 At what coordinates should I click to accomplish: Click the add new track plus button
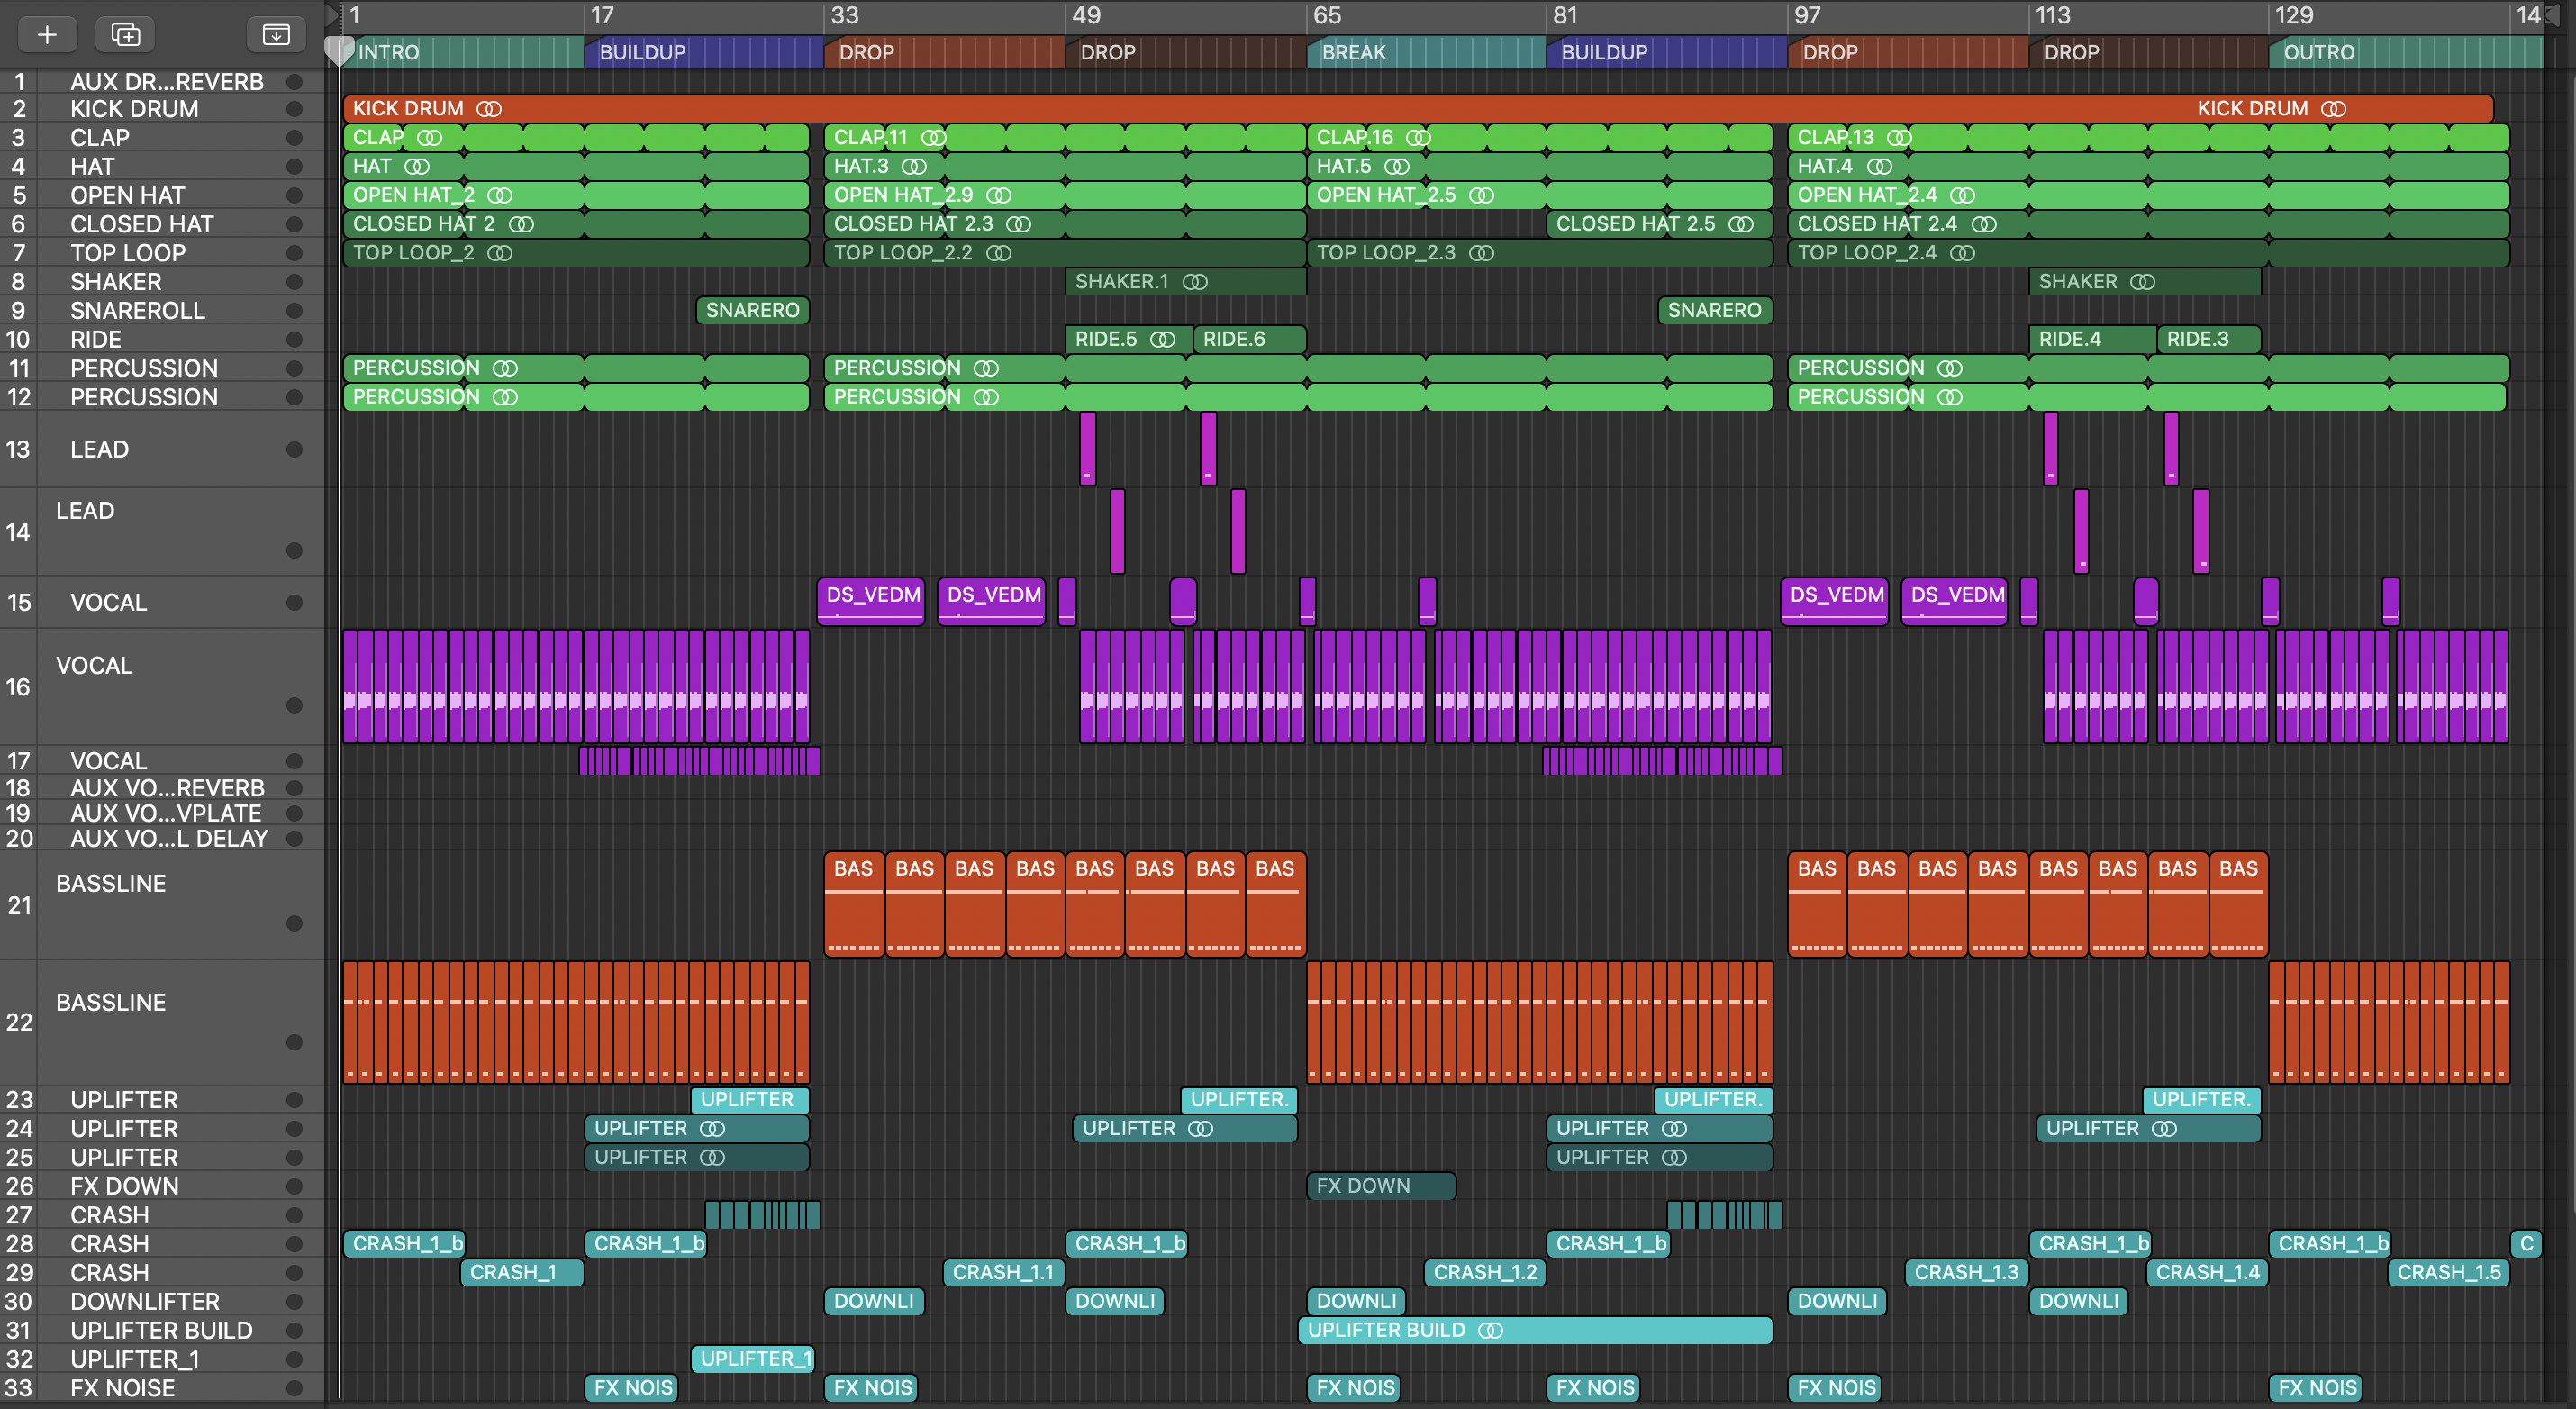click(x=46, y=34)
